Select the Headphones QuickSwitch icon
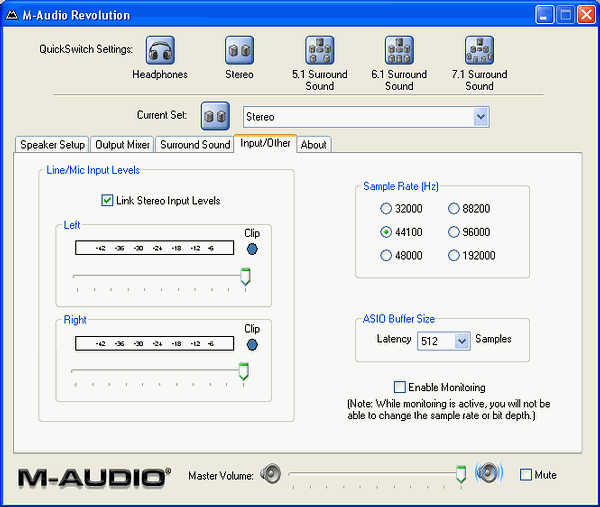Image resolution: width=600 pixels, height=507 pixels. [160, 51]
